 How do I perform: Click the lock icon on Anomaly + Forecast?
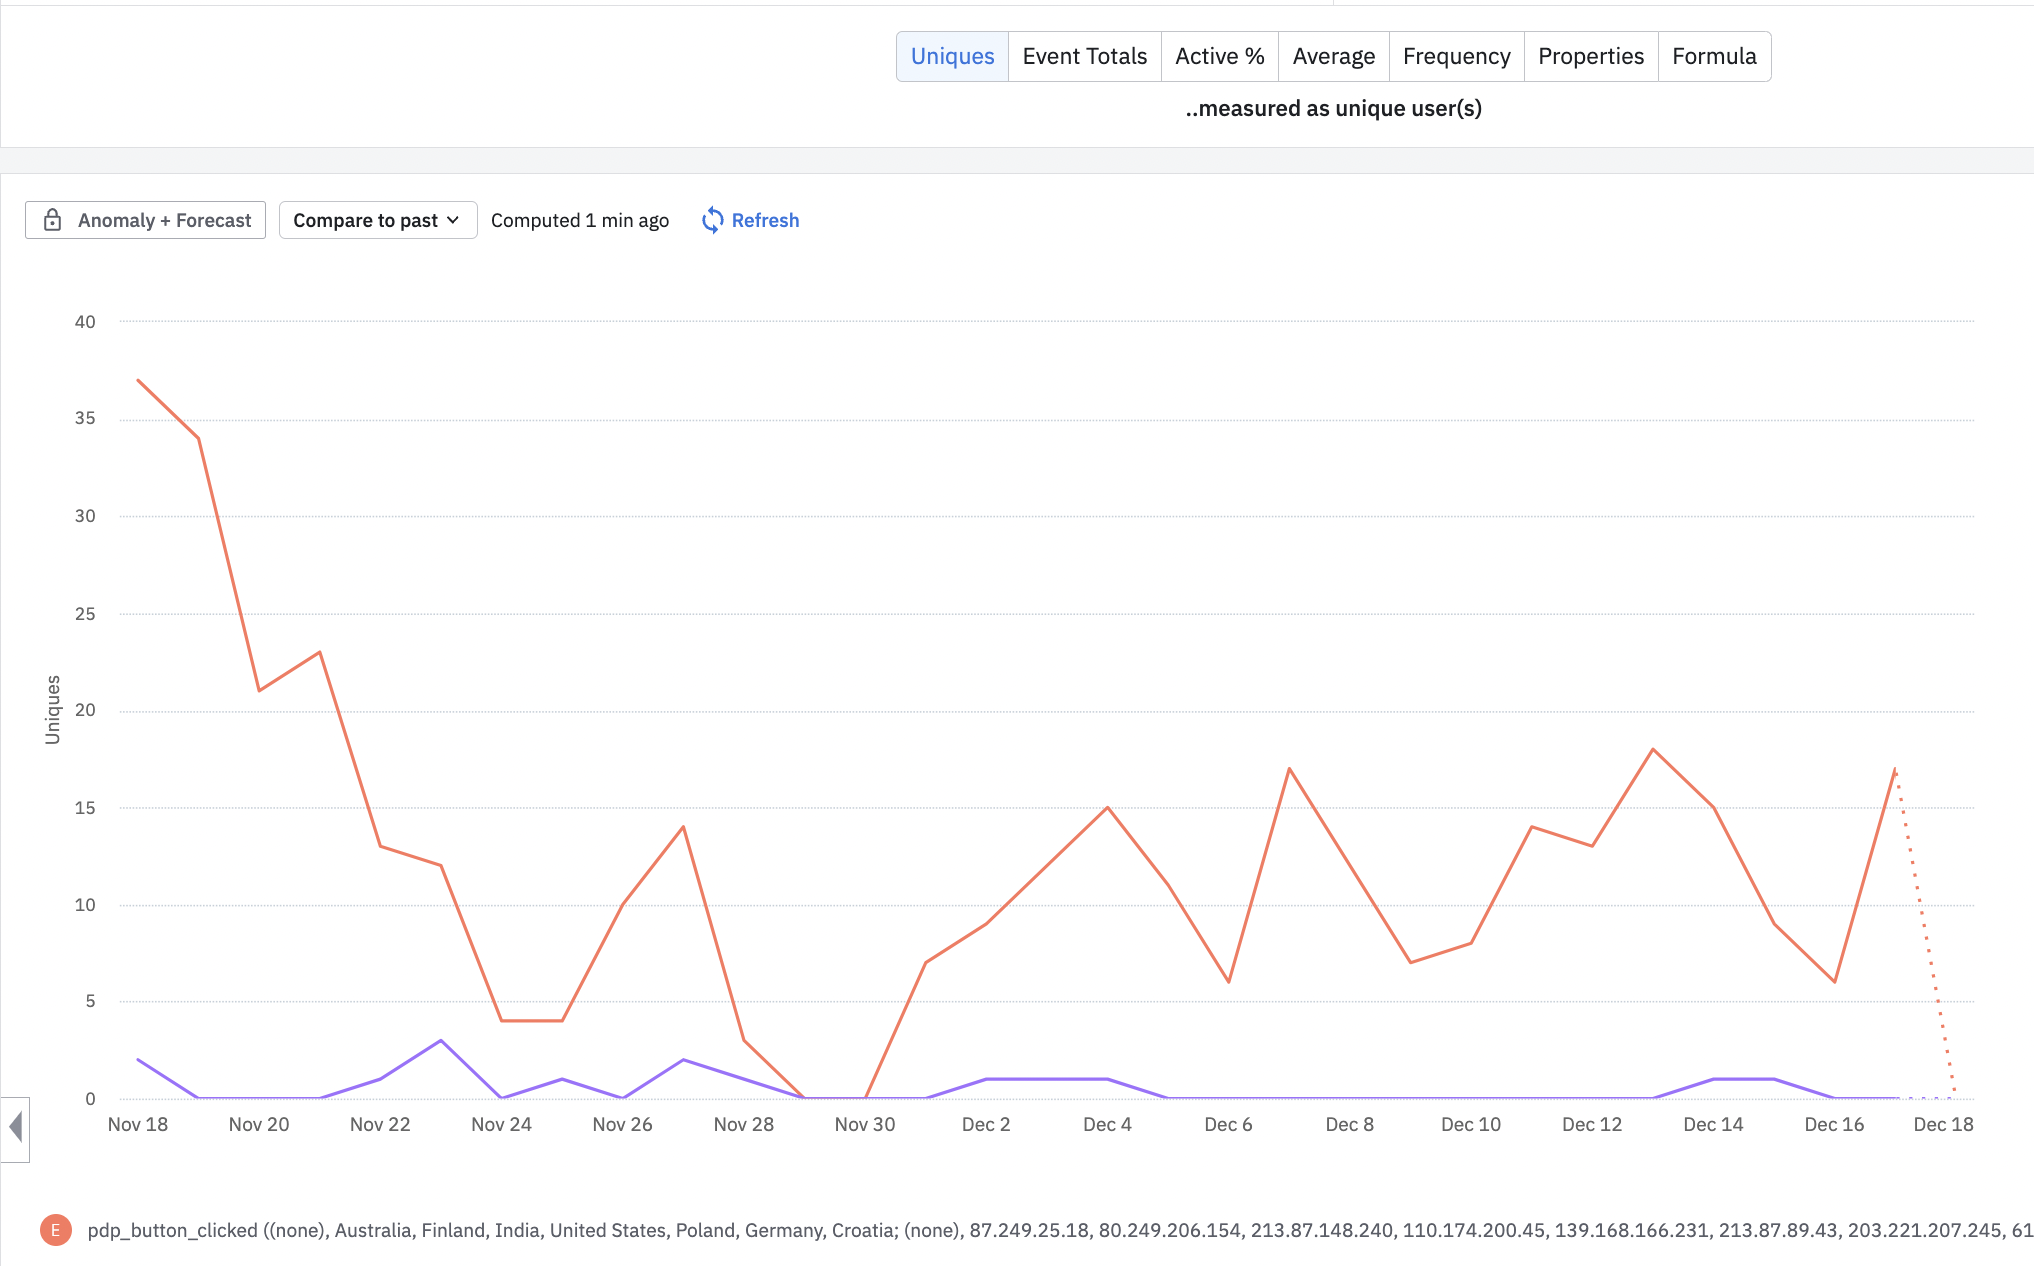pyautogui.click(x=53, y=220)
